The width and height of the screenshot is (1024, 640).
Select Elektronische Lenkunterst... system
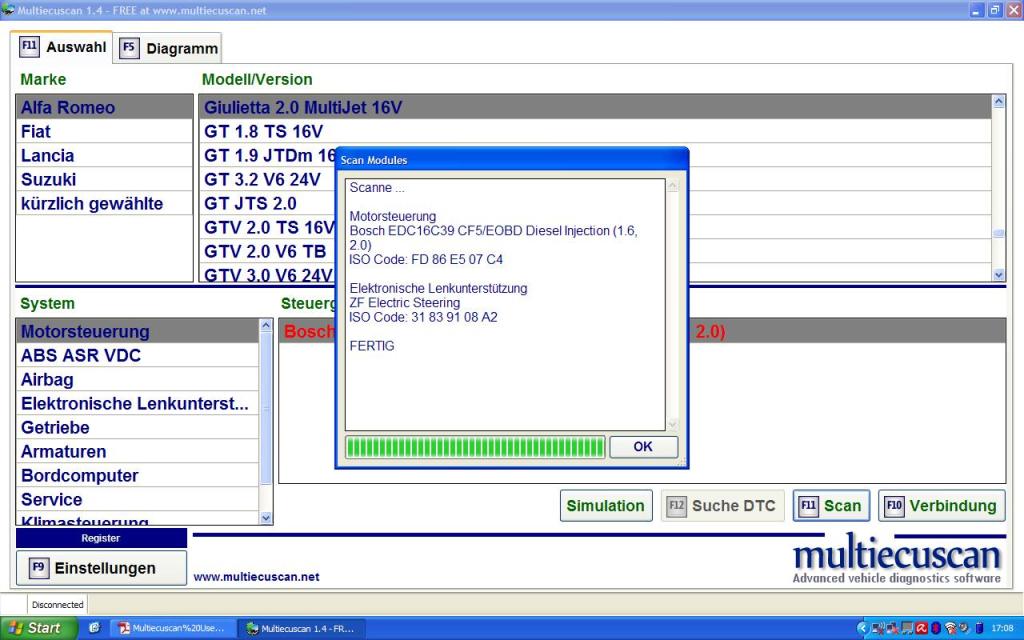click(138, 404)
